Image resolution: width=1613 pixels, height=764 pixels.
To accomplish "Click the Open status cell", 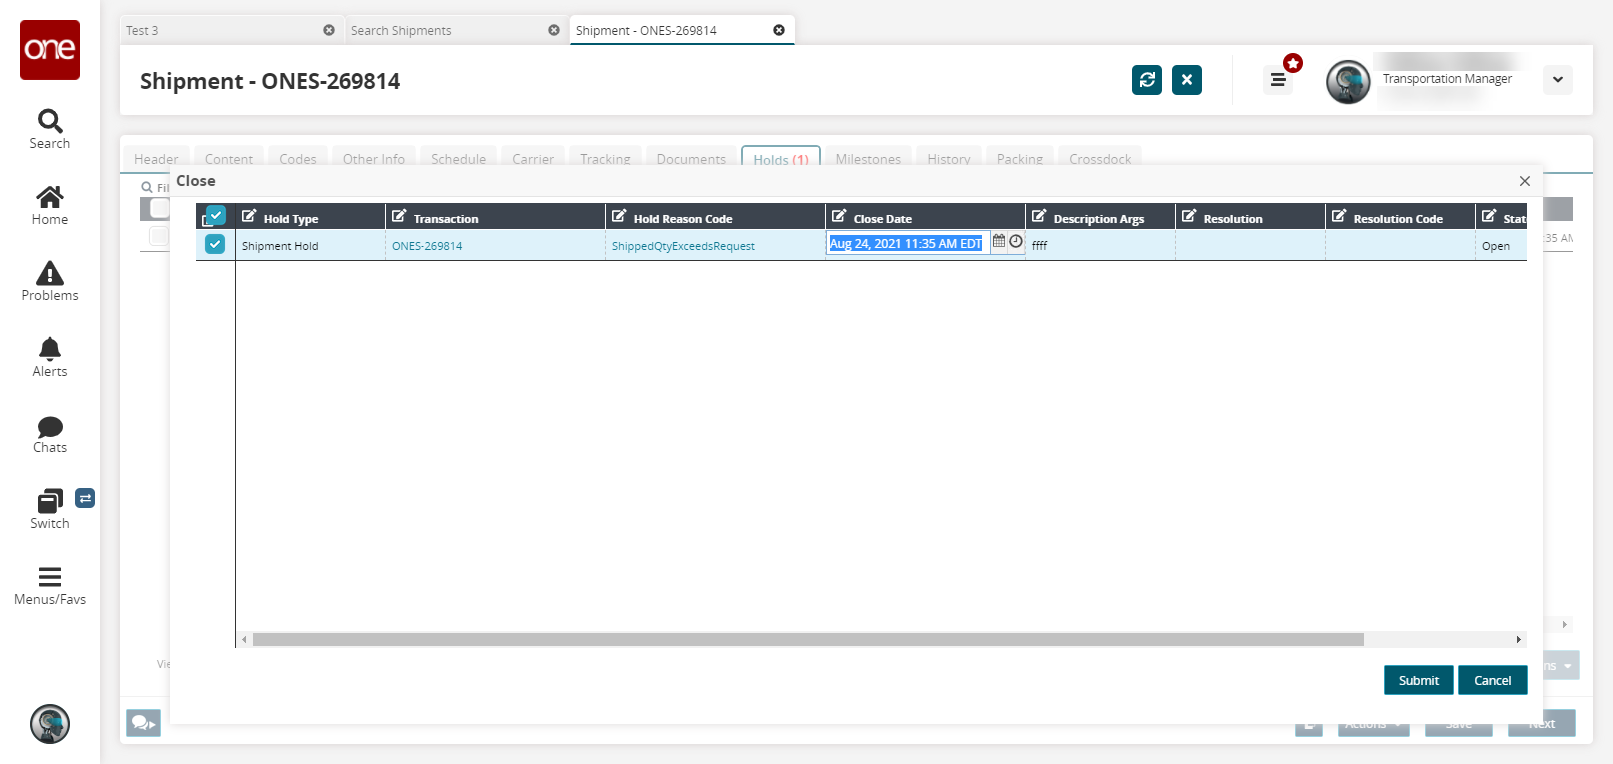I will click(1501, 246).
